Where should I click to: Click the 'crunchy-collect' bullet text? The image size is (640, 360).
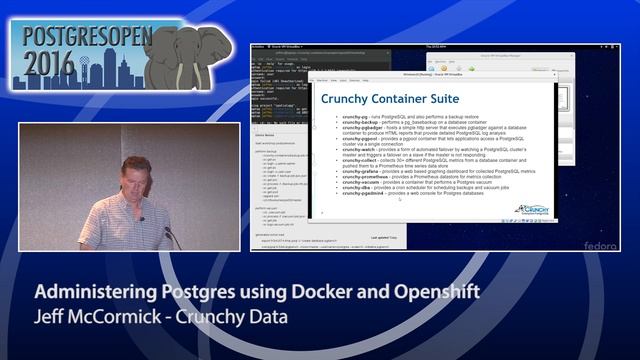[360, 160]
